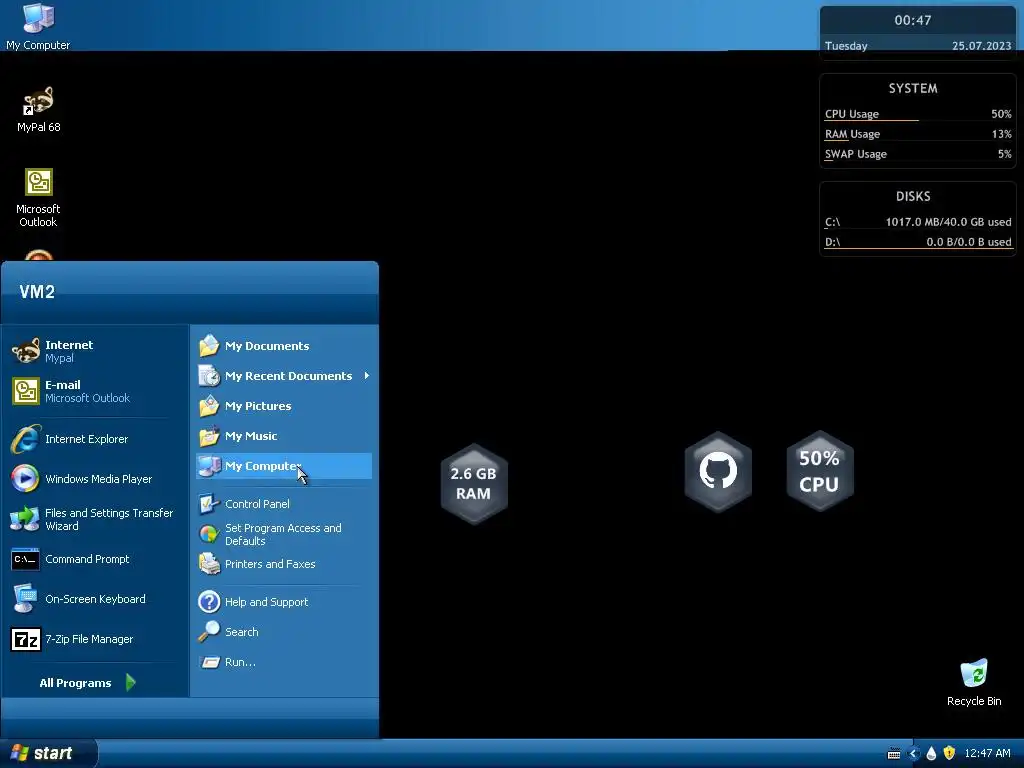The image size is (1024, 768).
Task: Click the 12:47 AM taskbar clock
Action: [987, 753]
